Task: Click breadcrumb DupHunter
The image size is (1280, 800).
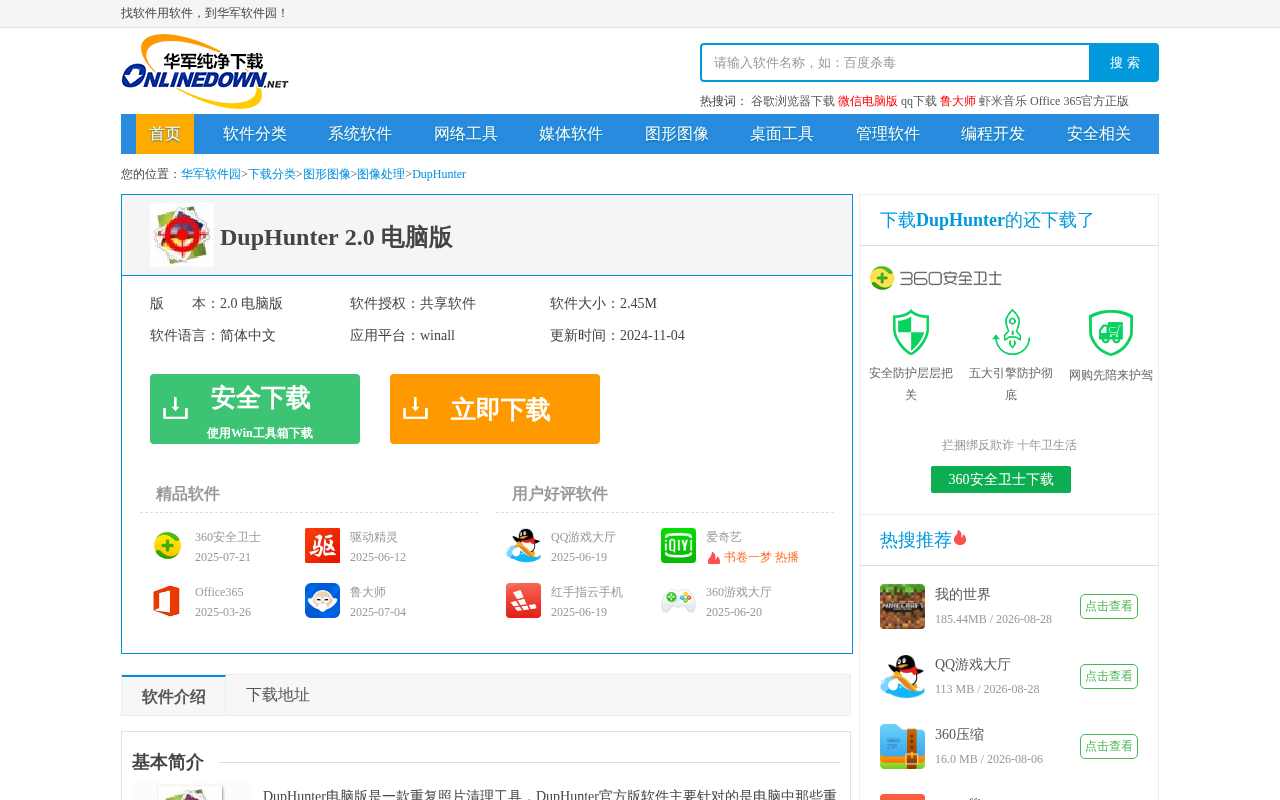Action: coord(439,174)
